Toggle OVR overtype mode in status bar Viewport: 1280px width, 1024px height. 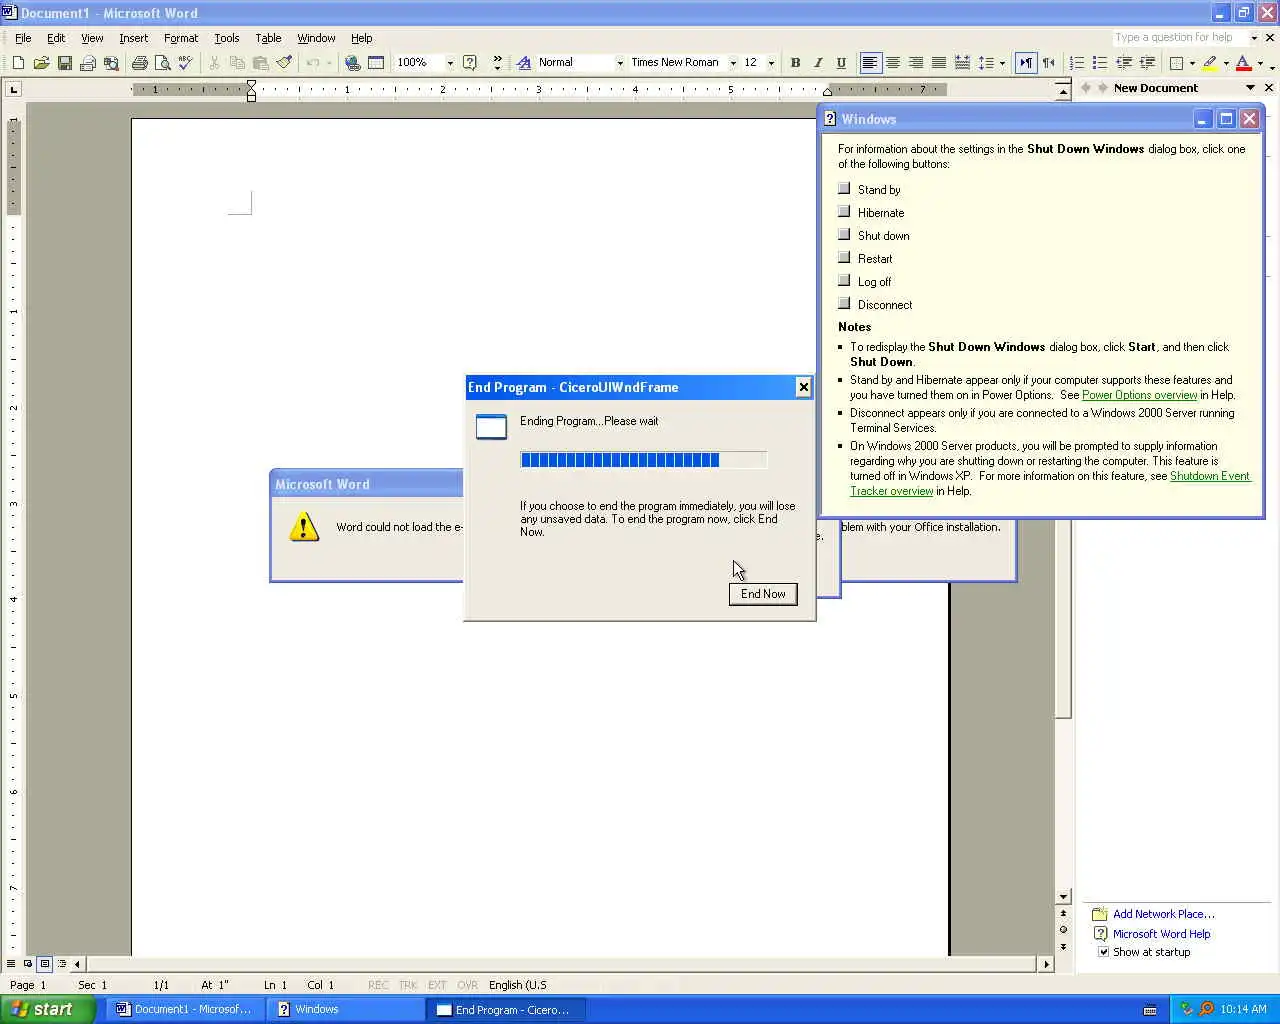click(467, 985)
